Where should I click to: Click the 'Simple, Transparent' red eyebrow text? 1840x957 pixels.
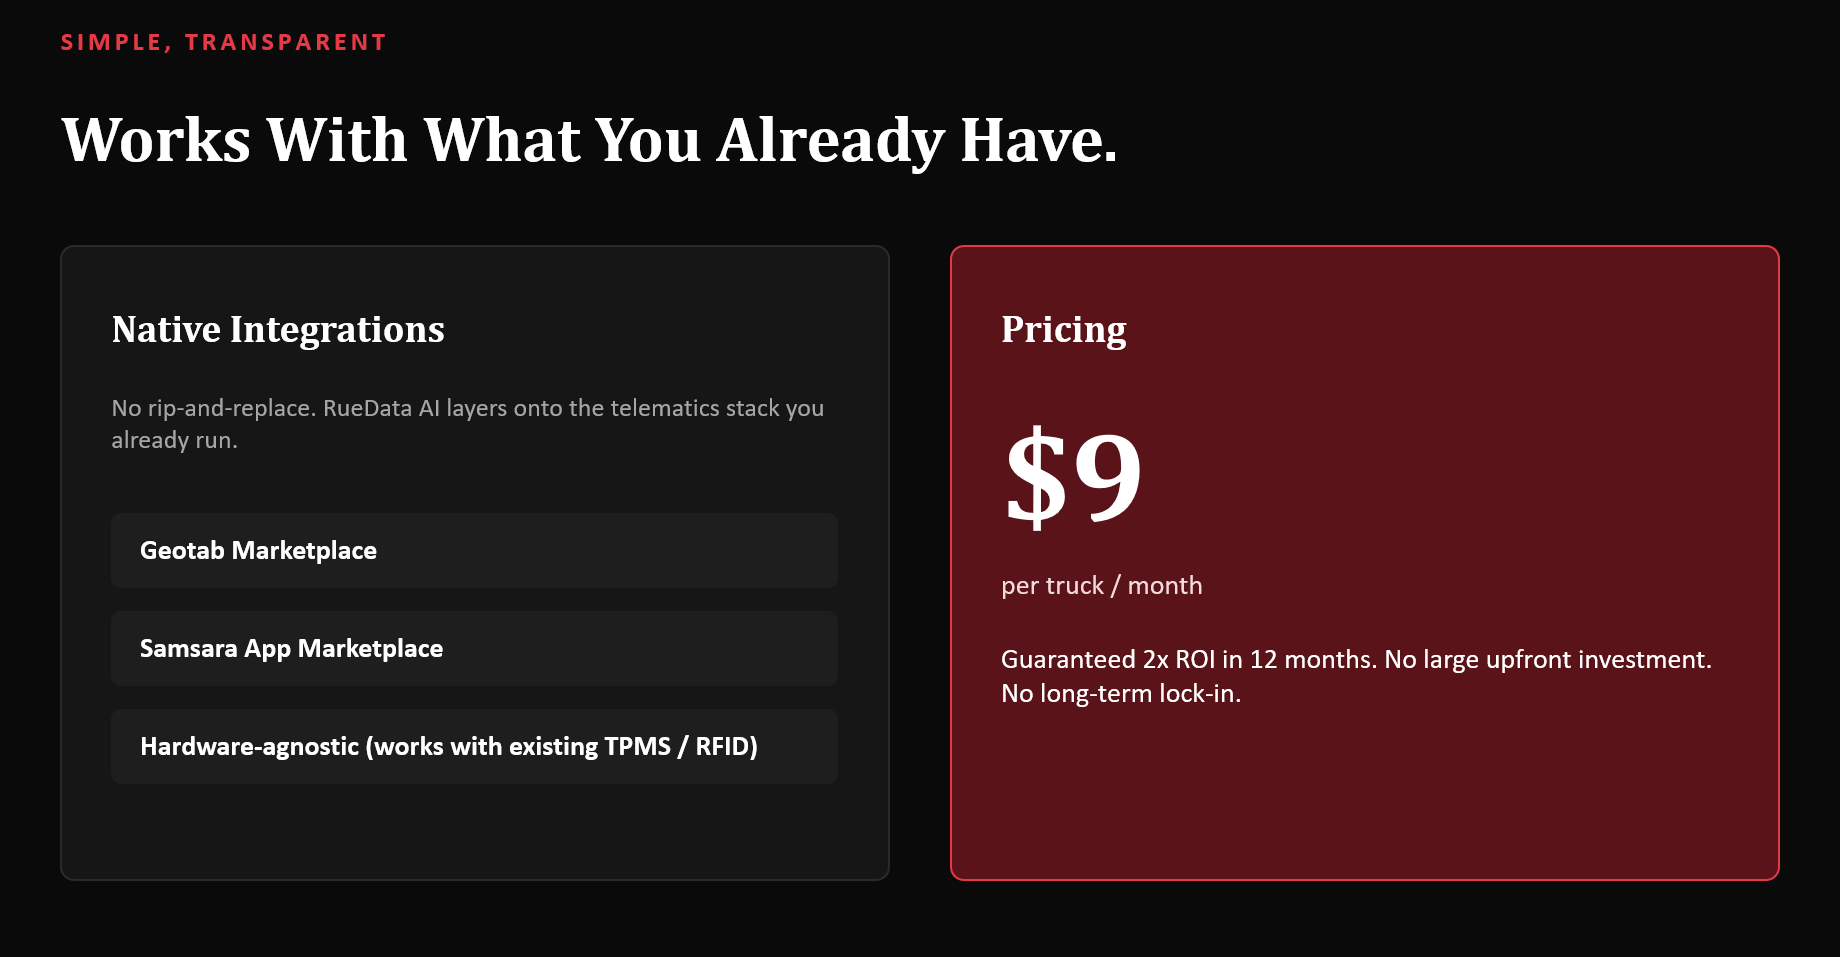point(223,42)
